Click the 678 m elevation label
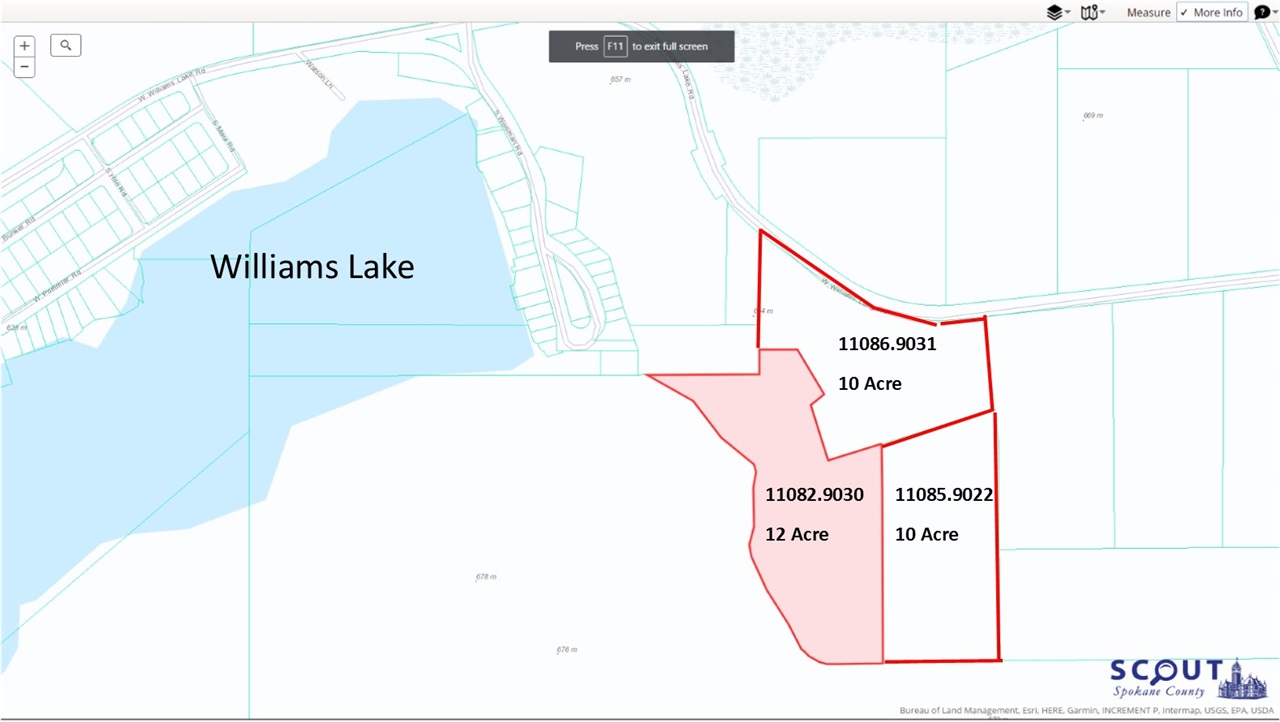Viewport: 1280px width, 722px height. (x=486, y=577)
